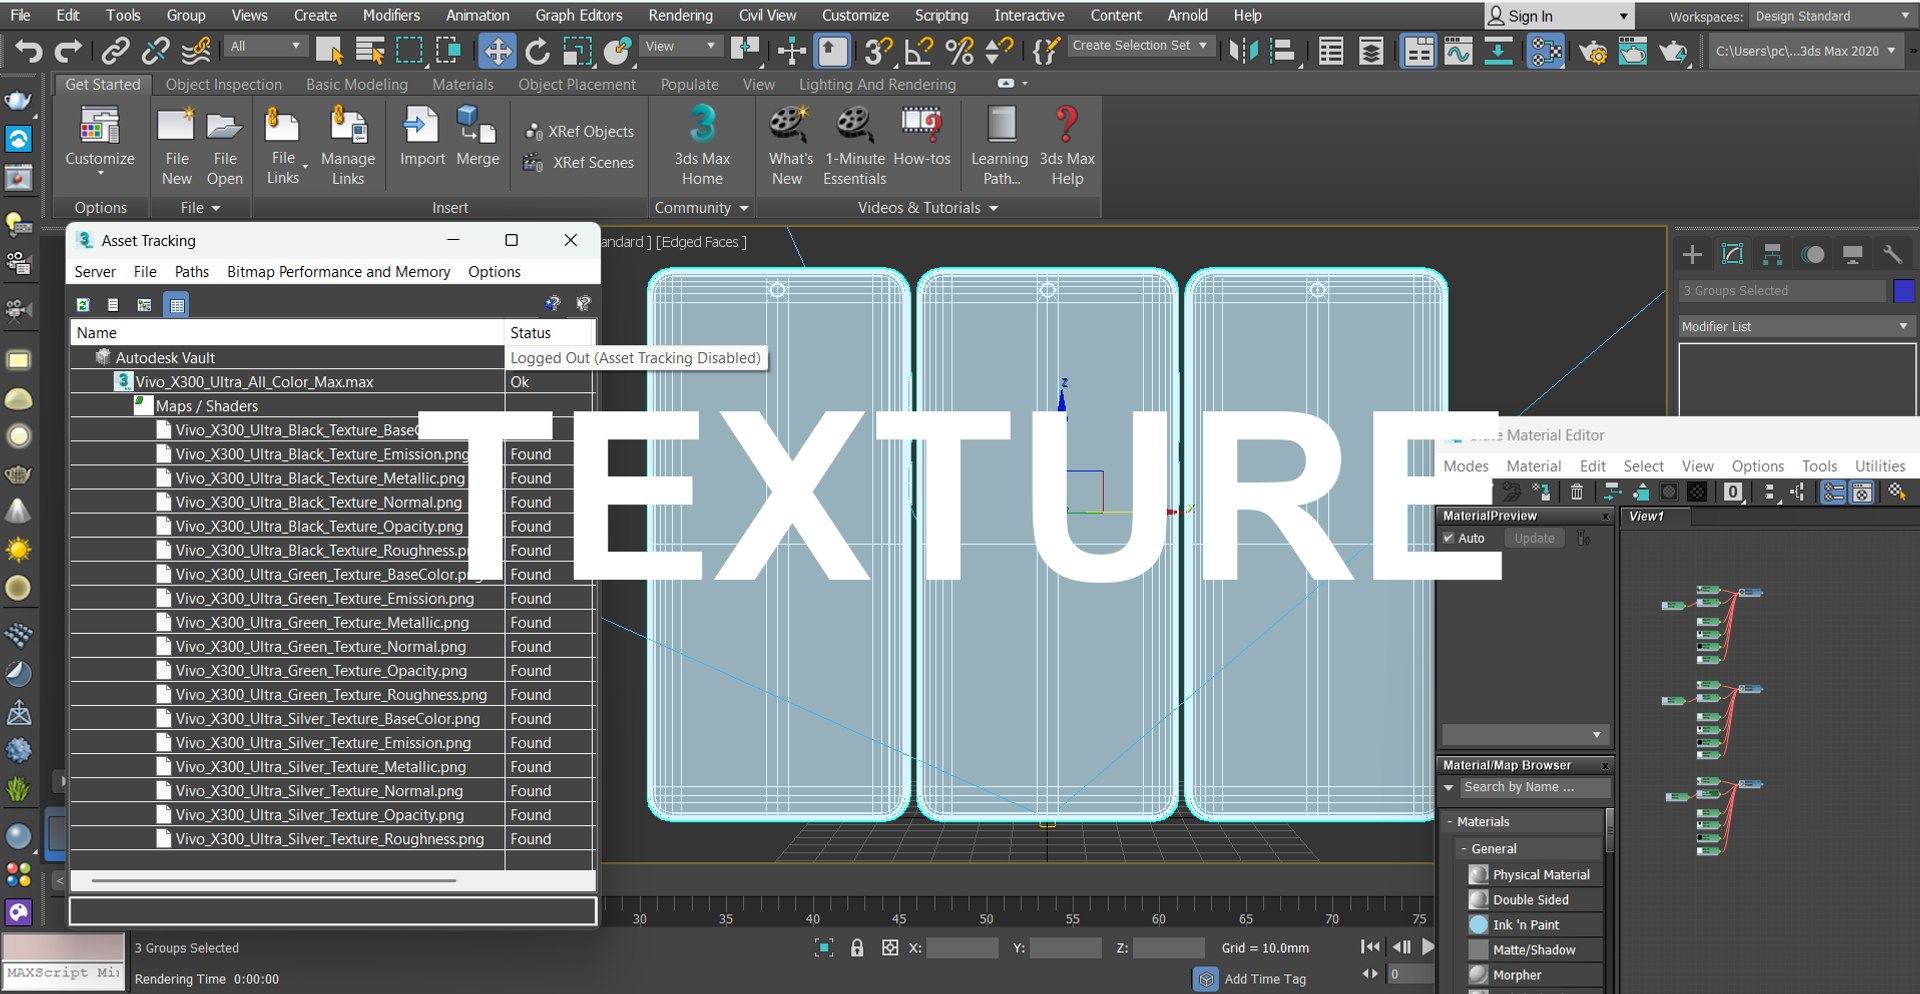
Task: Open the All selection filter dropdown
Action: (265, 46)
